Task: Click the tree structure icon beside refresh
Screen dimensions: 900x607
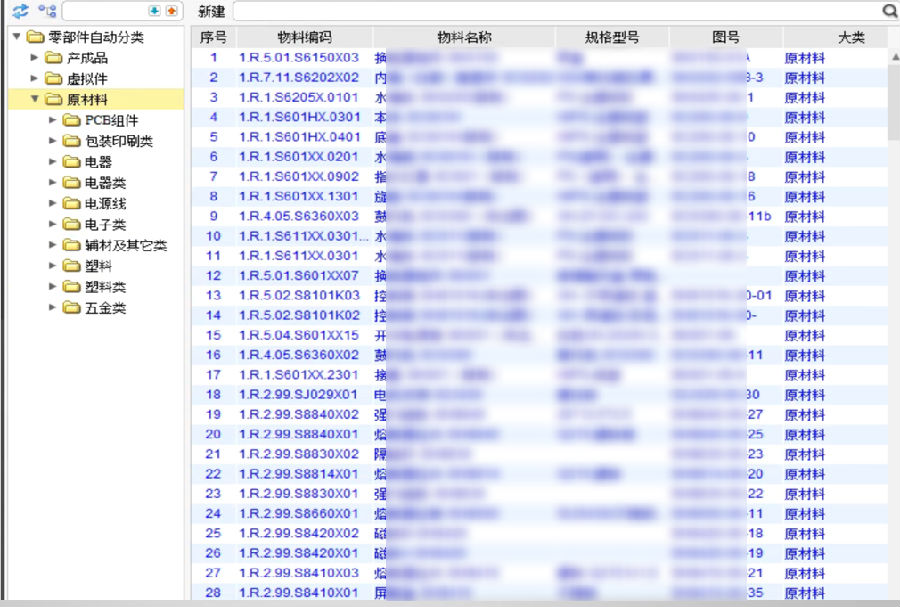Action: (x=46, y=11)
